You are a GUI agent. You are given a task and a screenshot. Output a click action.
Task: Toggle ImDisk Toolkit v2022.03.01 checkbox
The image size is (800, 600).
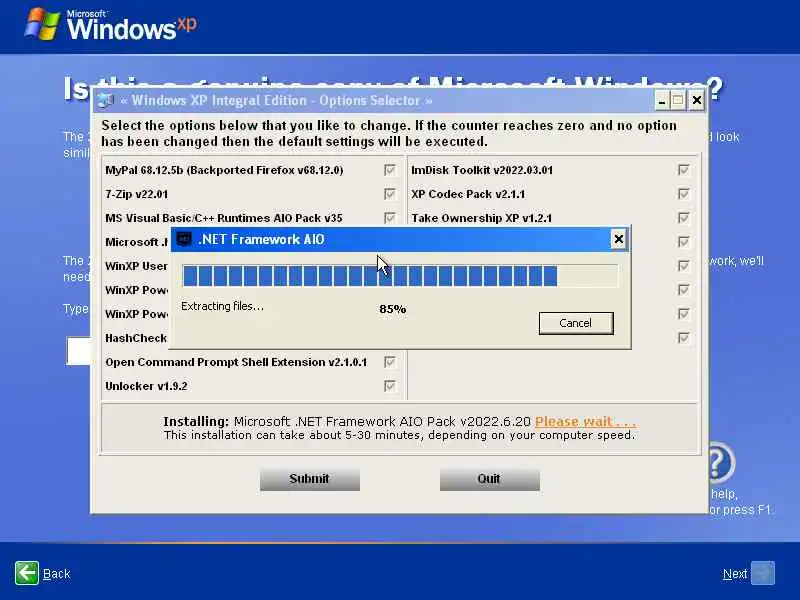click(684, 170)
